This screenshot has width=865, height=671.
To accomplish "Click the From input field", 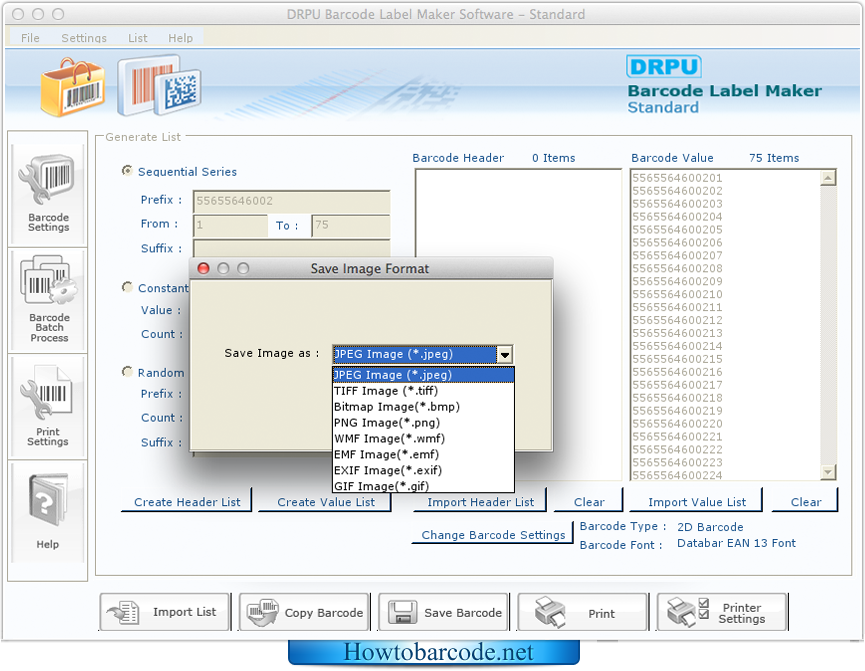I will [231, 225].
